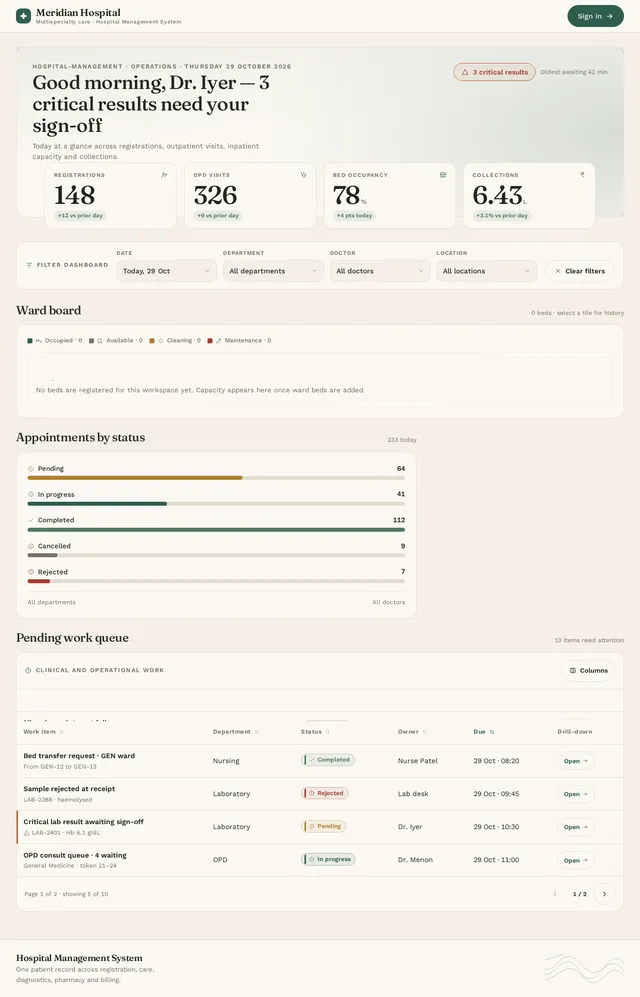Click the Occupied bed icon in legend
Screen dimensions: 640x997
(x=38, y=341)
